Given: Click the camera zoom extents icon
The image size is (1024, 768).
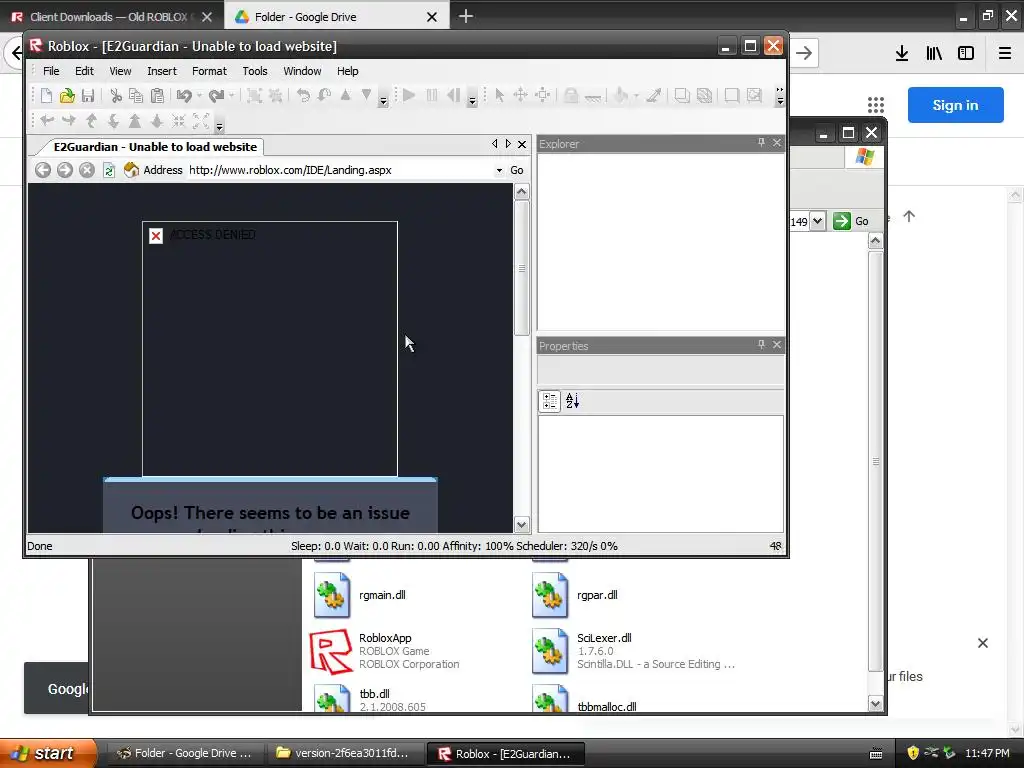Looking at the screenshot, I should pos(200,120).
